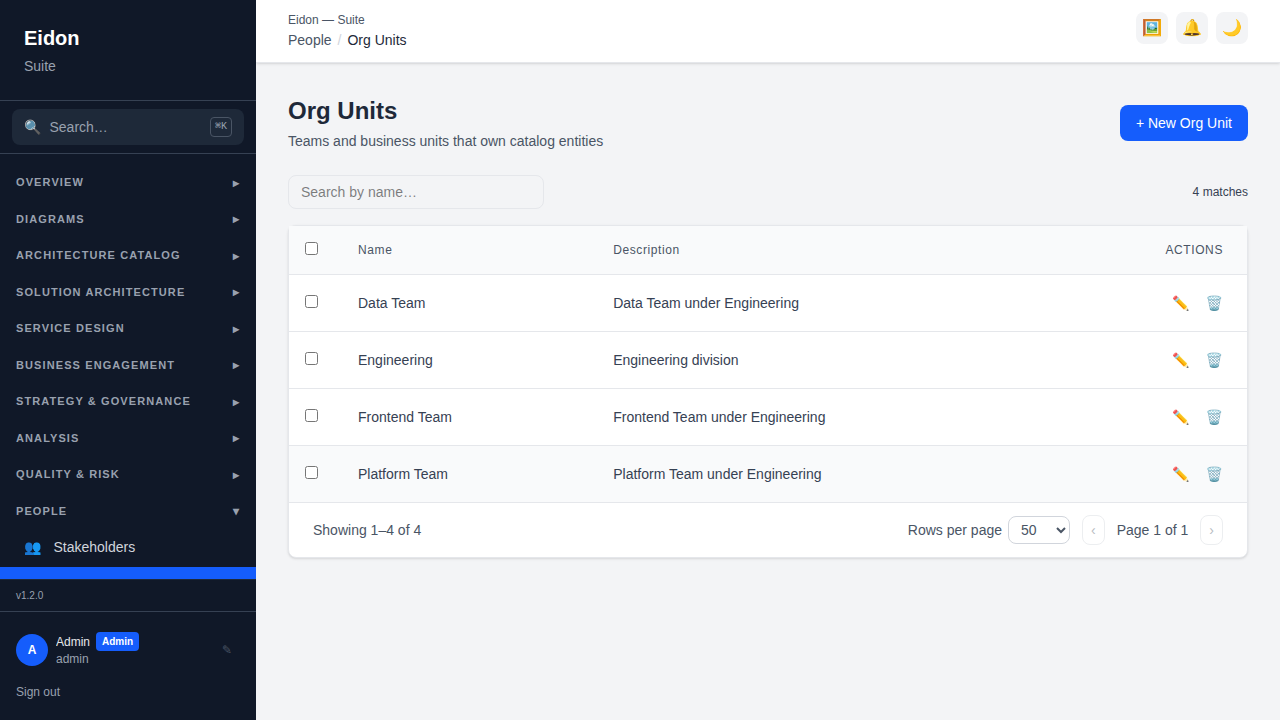Create a new org unit
1280x720 pixels.
(x=1184, y=123)
